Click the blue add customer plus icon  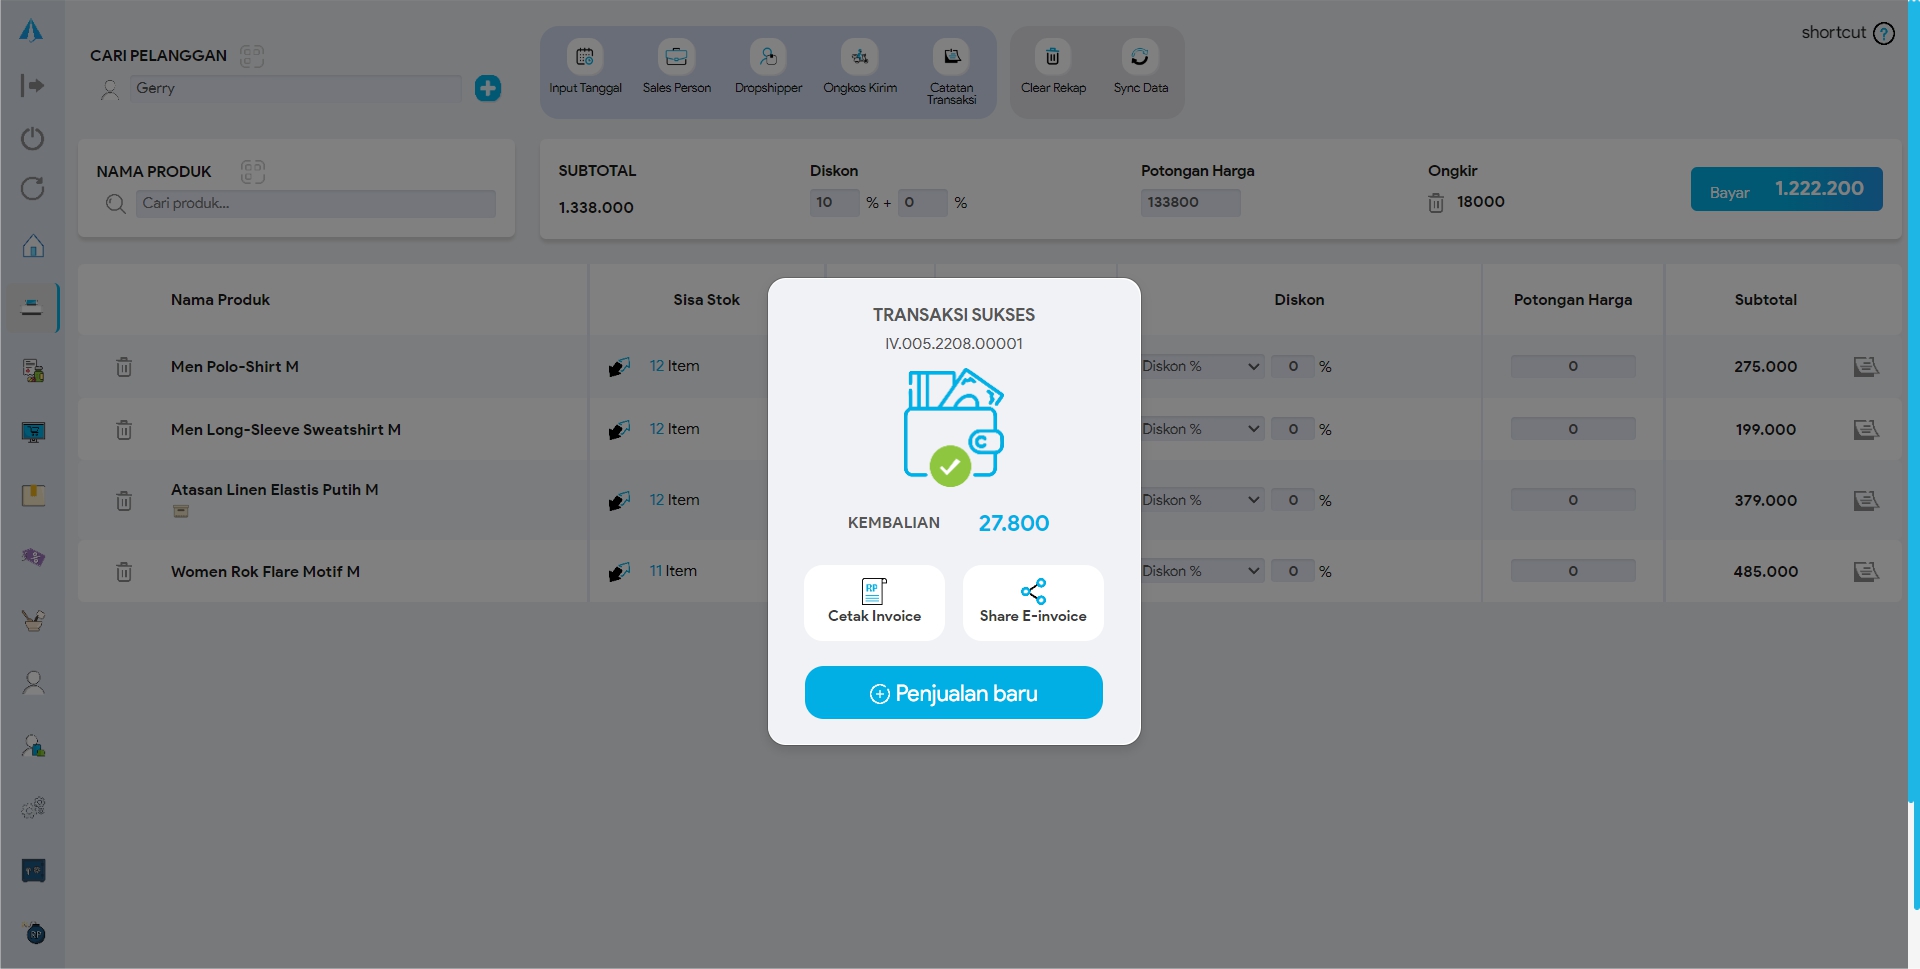tap(488, 88)
